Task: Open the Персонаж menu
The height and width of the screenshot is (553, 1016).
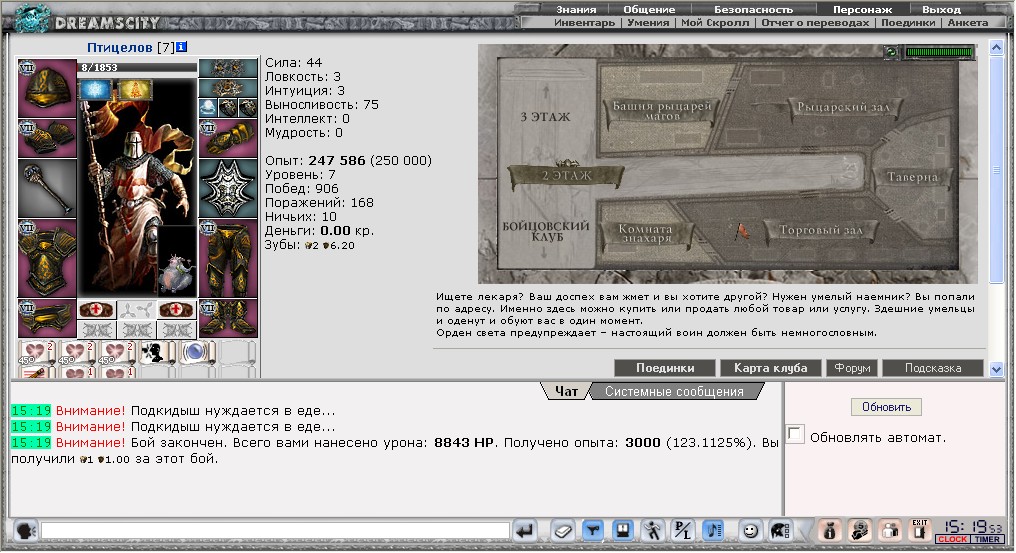Action: (862, 9)
